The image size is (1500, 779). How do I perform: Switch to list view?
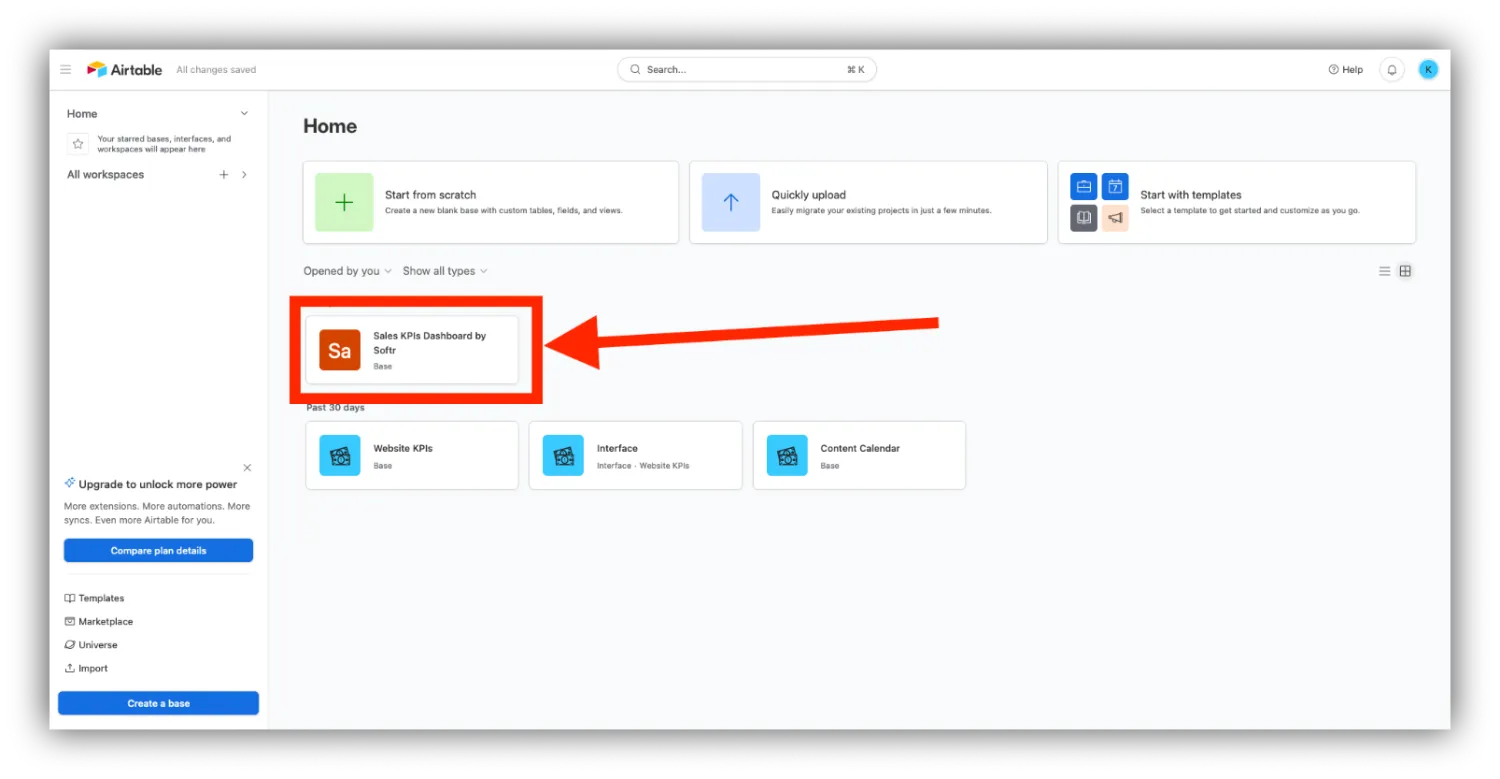1385,271
